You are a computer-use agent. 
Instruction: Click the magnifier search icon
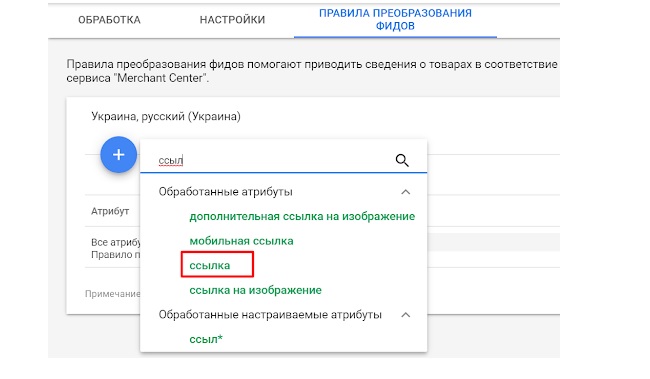coord(402,160)
